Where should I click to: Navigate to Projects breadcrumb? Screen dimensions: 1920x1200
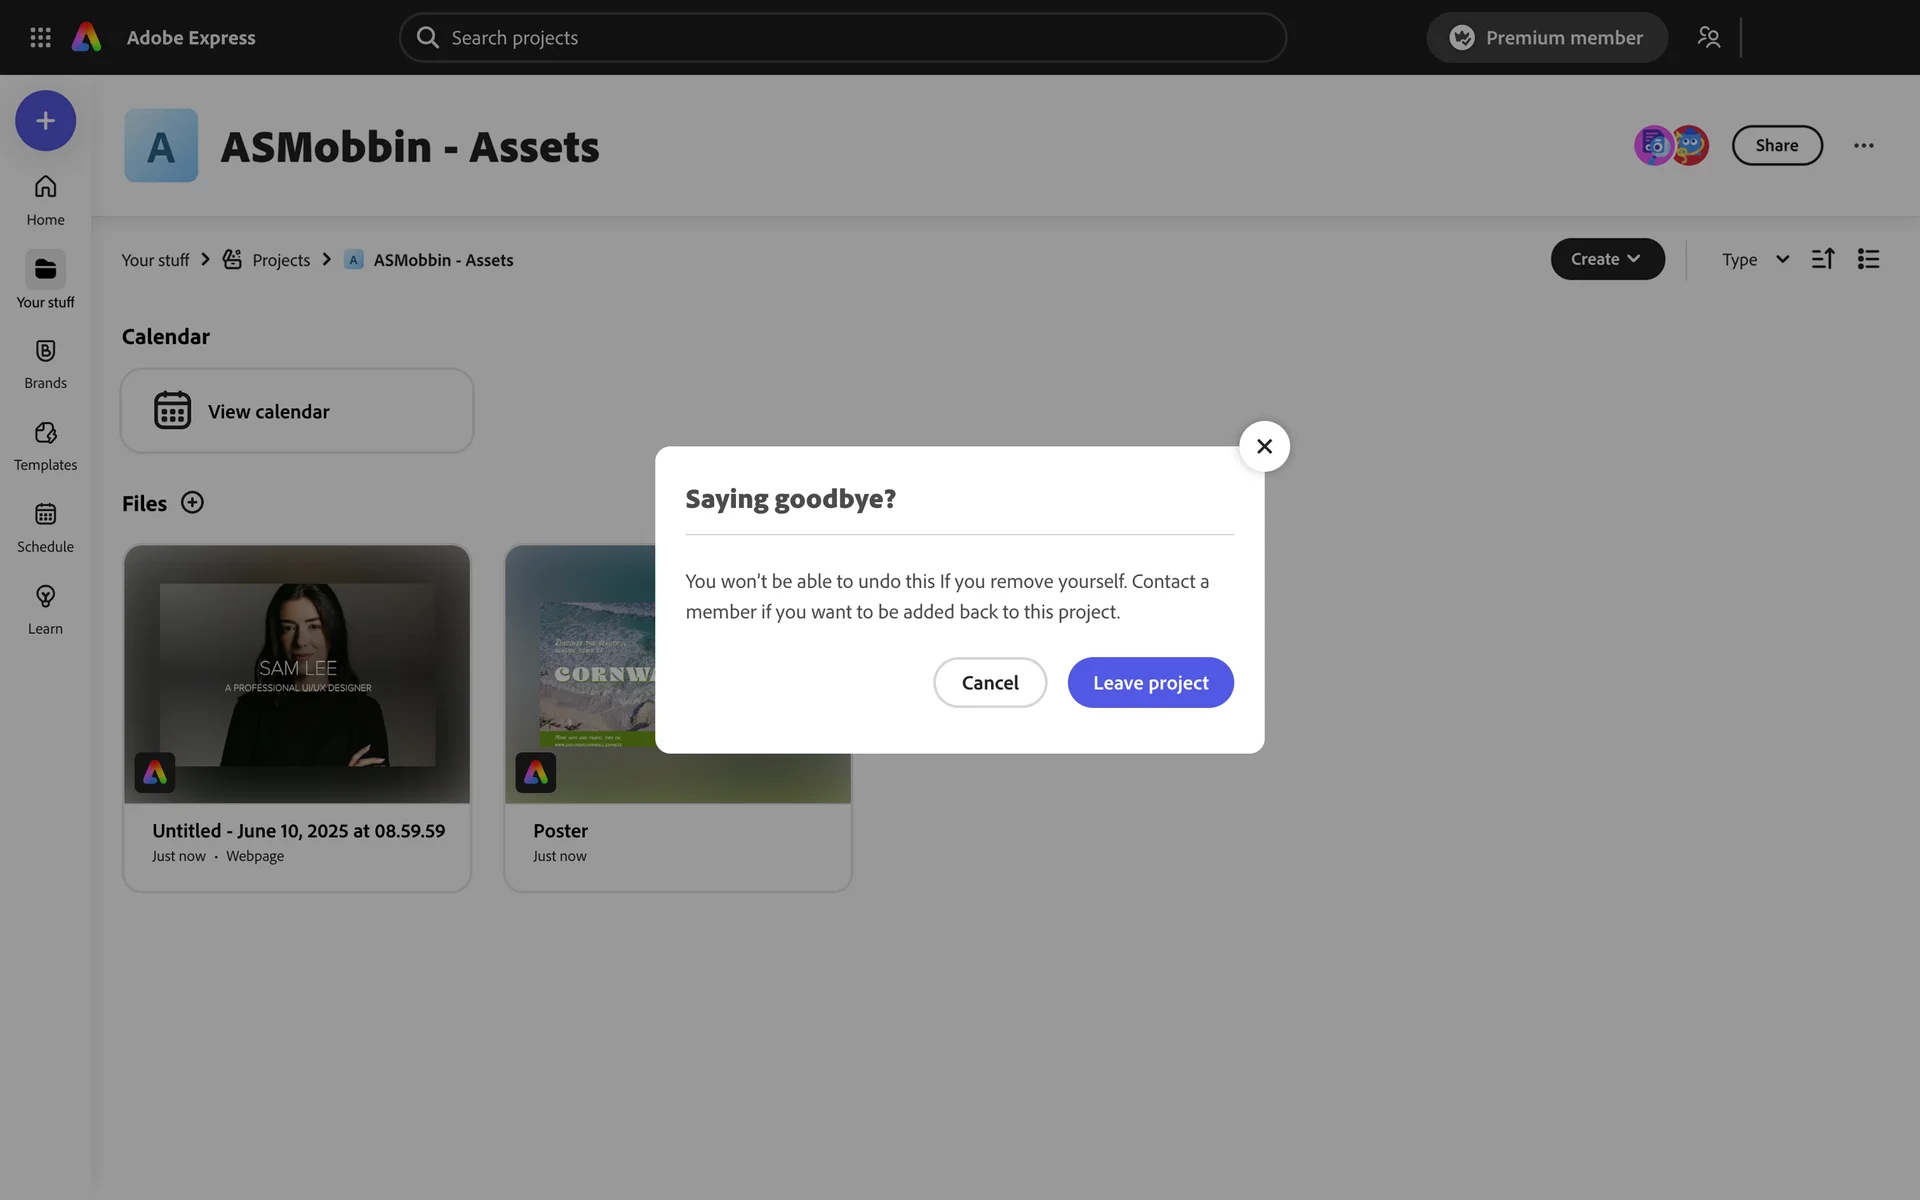[x=280, y=260]
